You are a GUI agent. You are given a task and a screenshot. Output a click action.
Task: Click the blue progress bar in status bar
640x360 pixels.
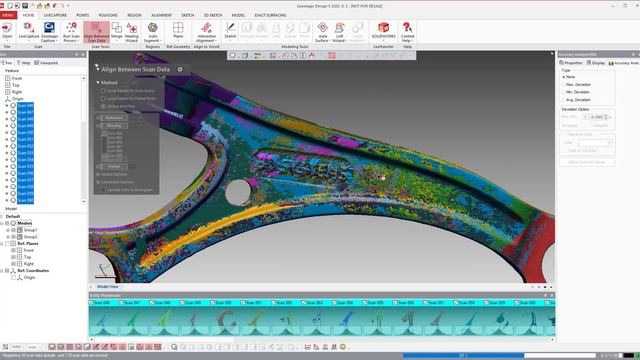coord(463,356)
